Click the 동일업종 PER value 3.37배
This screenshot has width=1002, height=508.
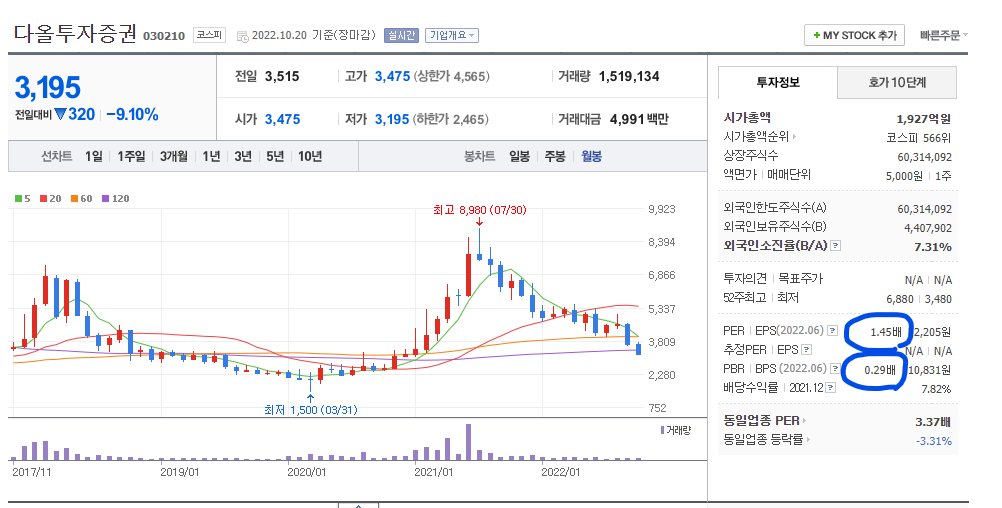coord(934,422)
